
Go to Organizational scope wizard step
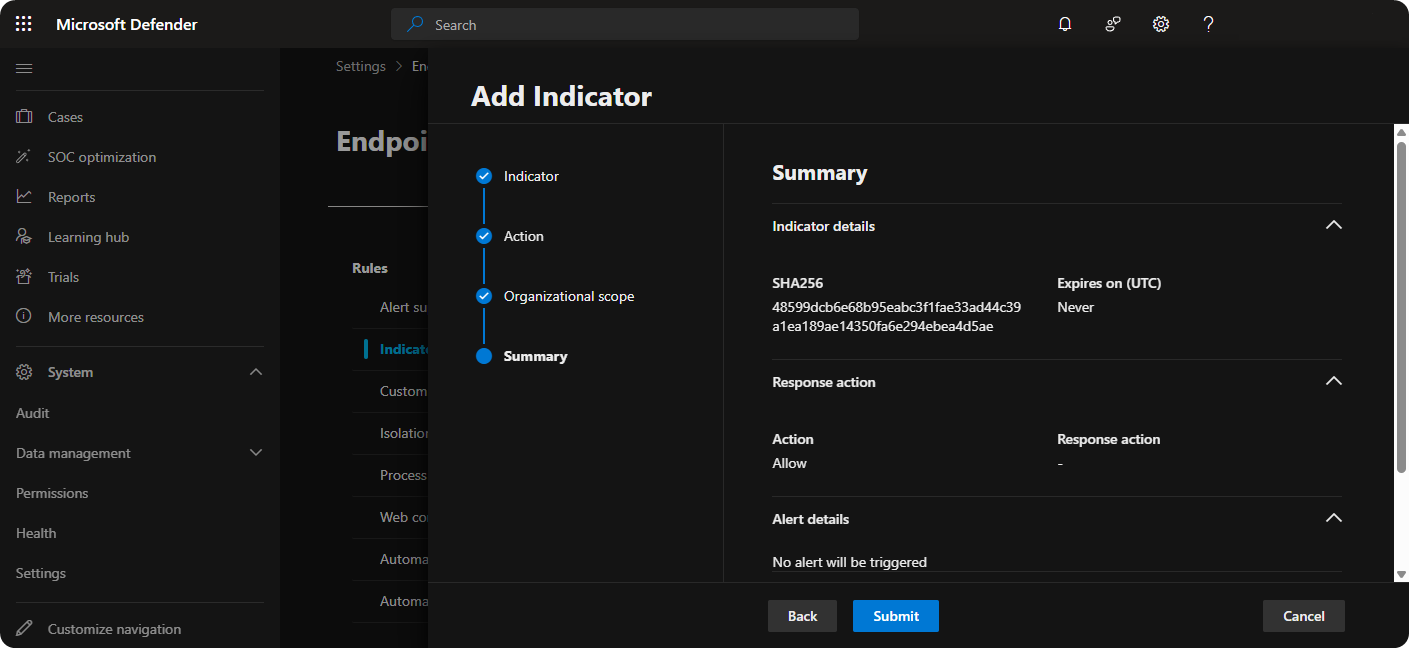click(x=568, y=296)
